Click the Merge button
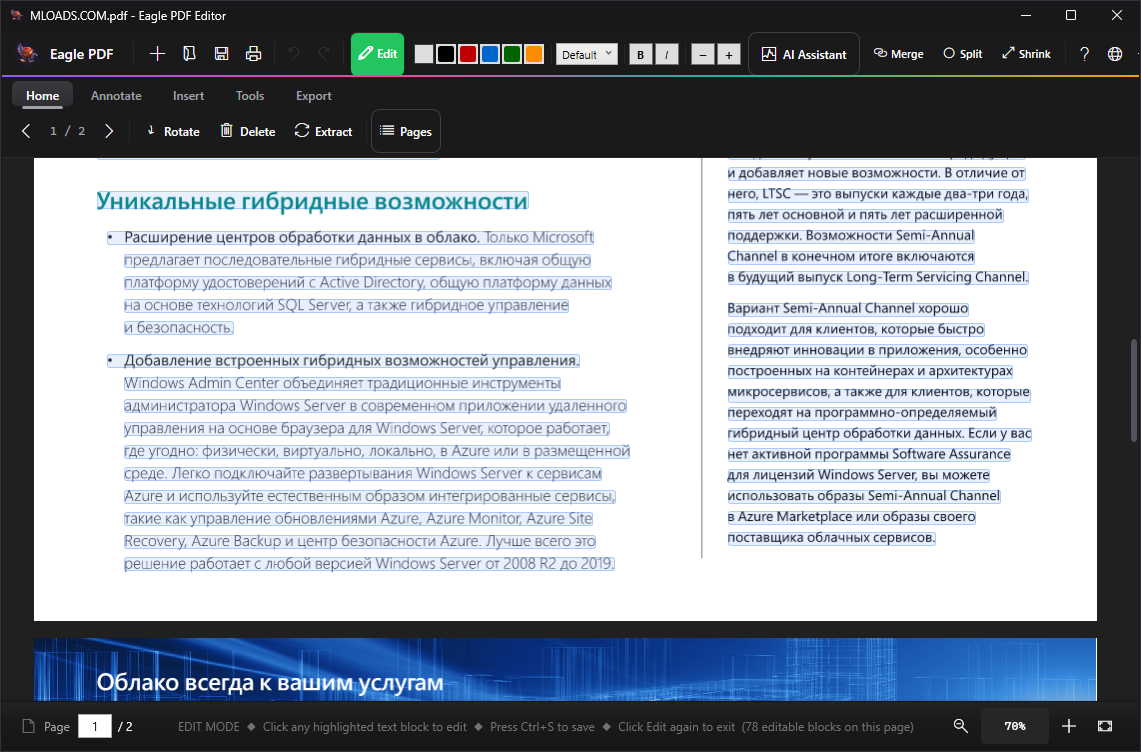The height and width of the screenshot is (752, 1141). 899,54
